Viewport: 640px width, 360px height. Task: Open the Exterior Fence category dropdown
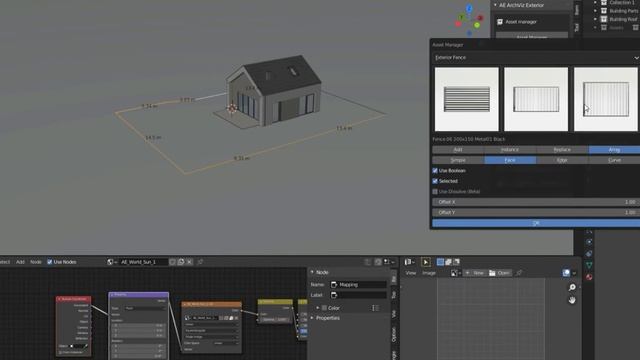(x=536, y=58)
